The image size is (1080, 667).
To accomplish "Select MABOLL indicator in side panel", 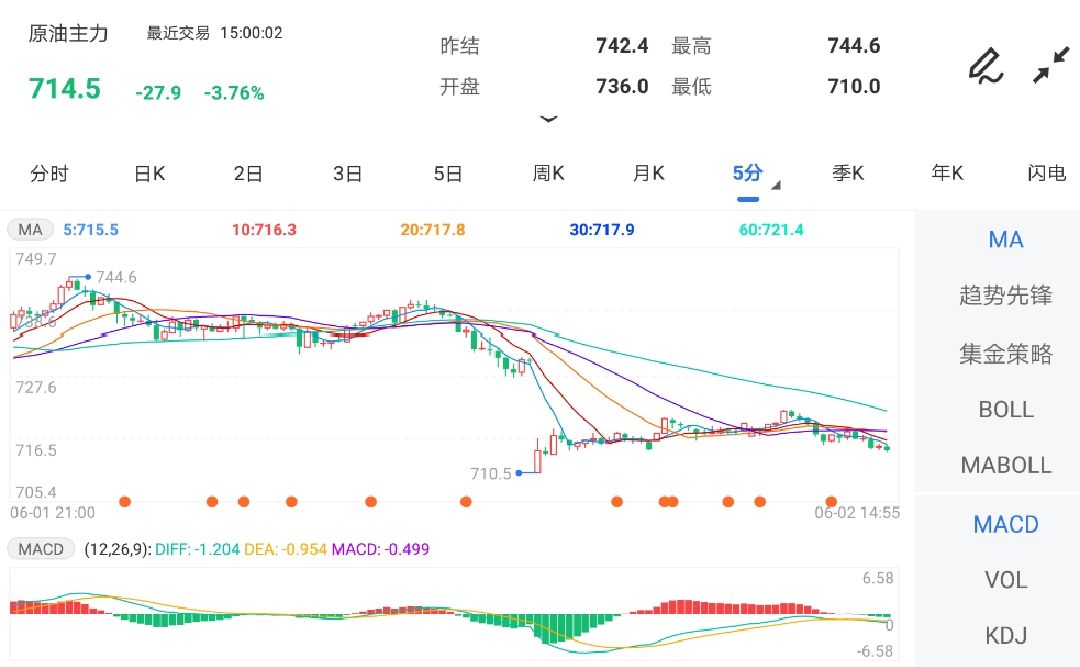I will [1005, 465].
